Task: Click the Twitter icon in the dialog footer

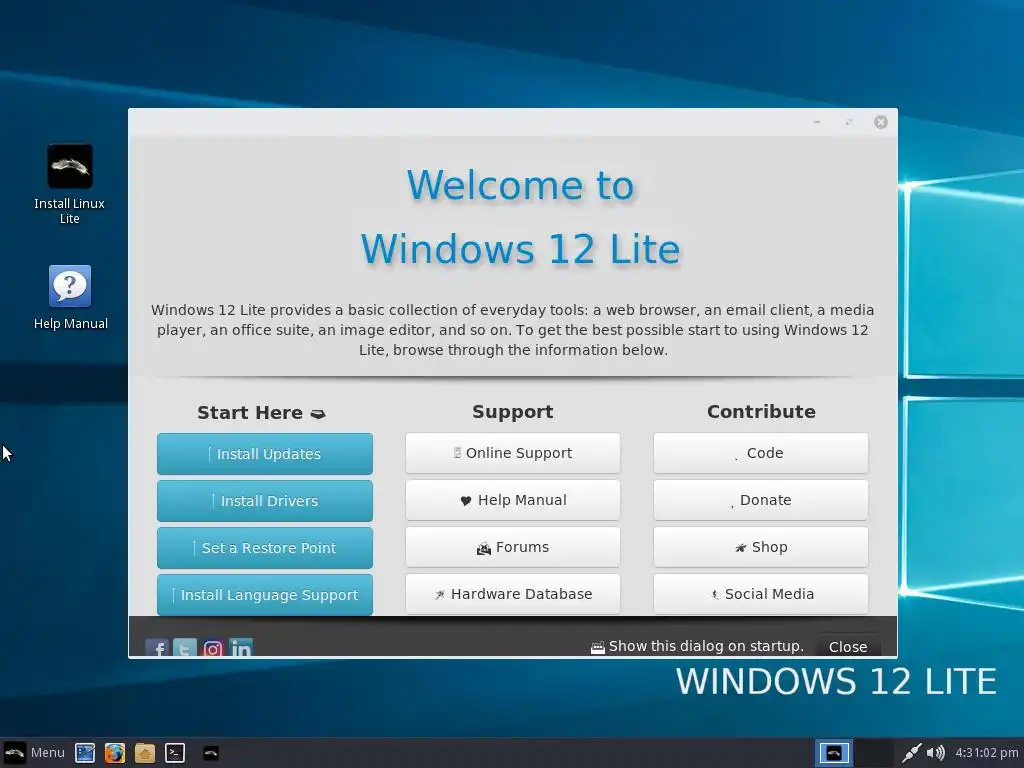Action: pyautogui.click(x=185, y=648)
